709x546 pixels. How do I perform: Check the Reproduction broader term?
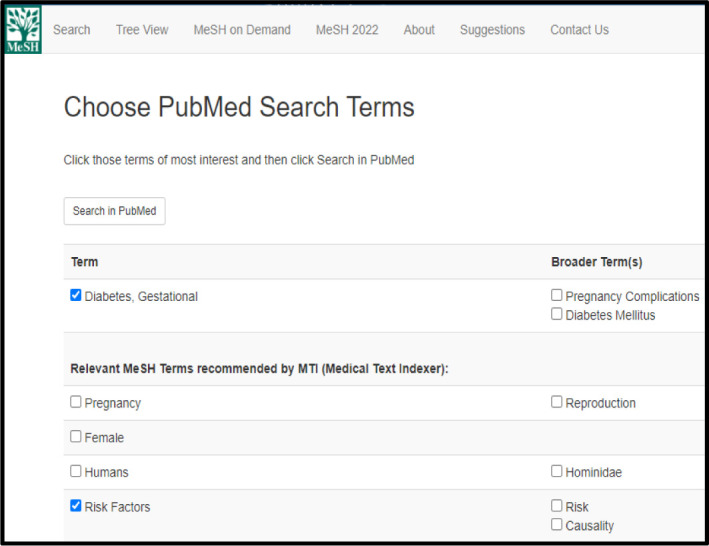point(557,402)
